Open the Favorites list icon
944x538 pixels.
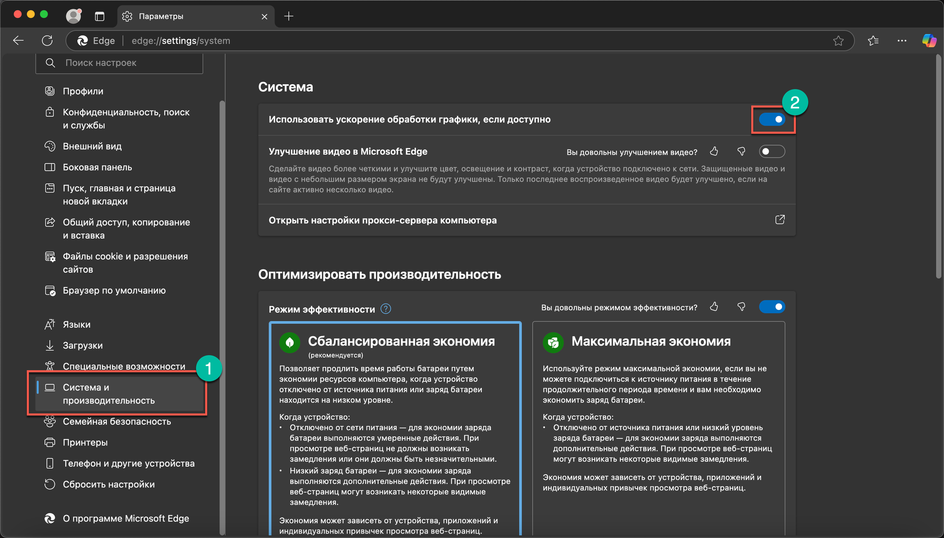click(x=873, y=40)
